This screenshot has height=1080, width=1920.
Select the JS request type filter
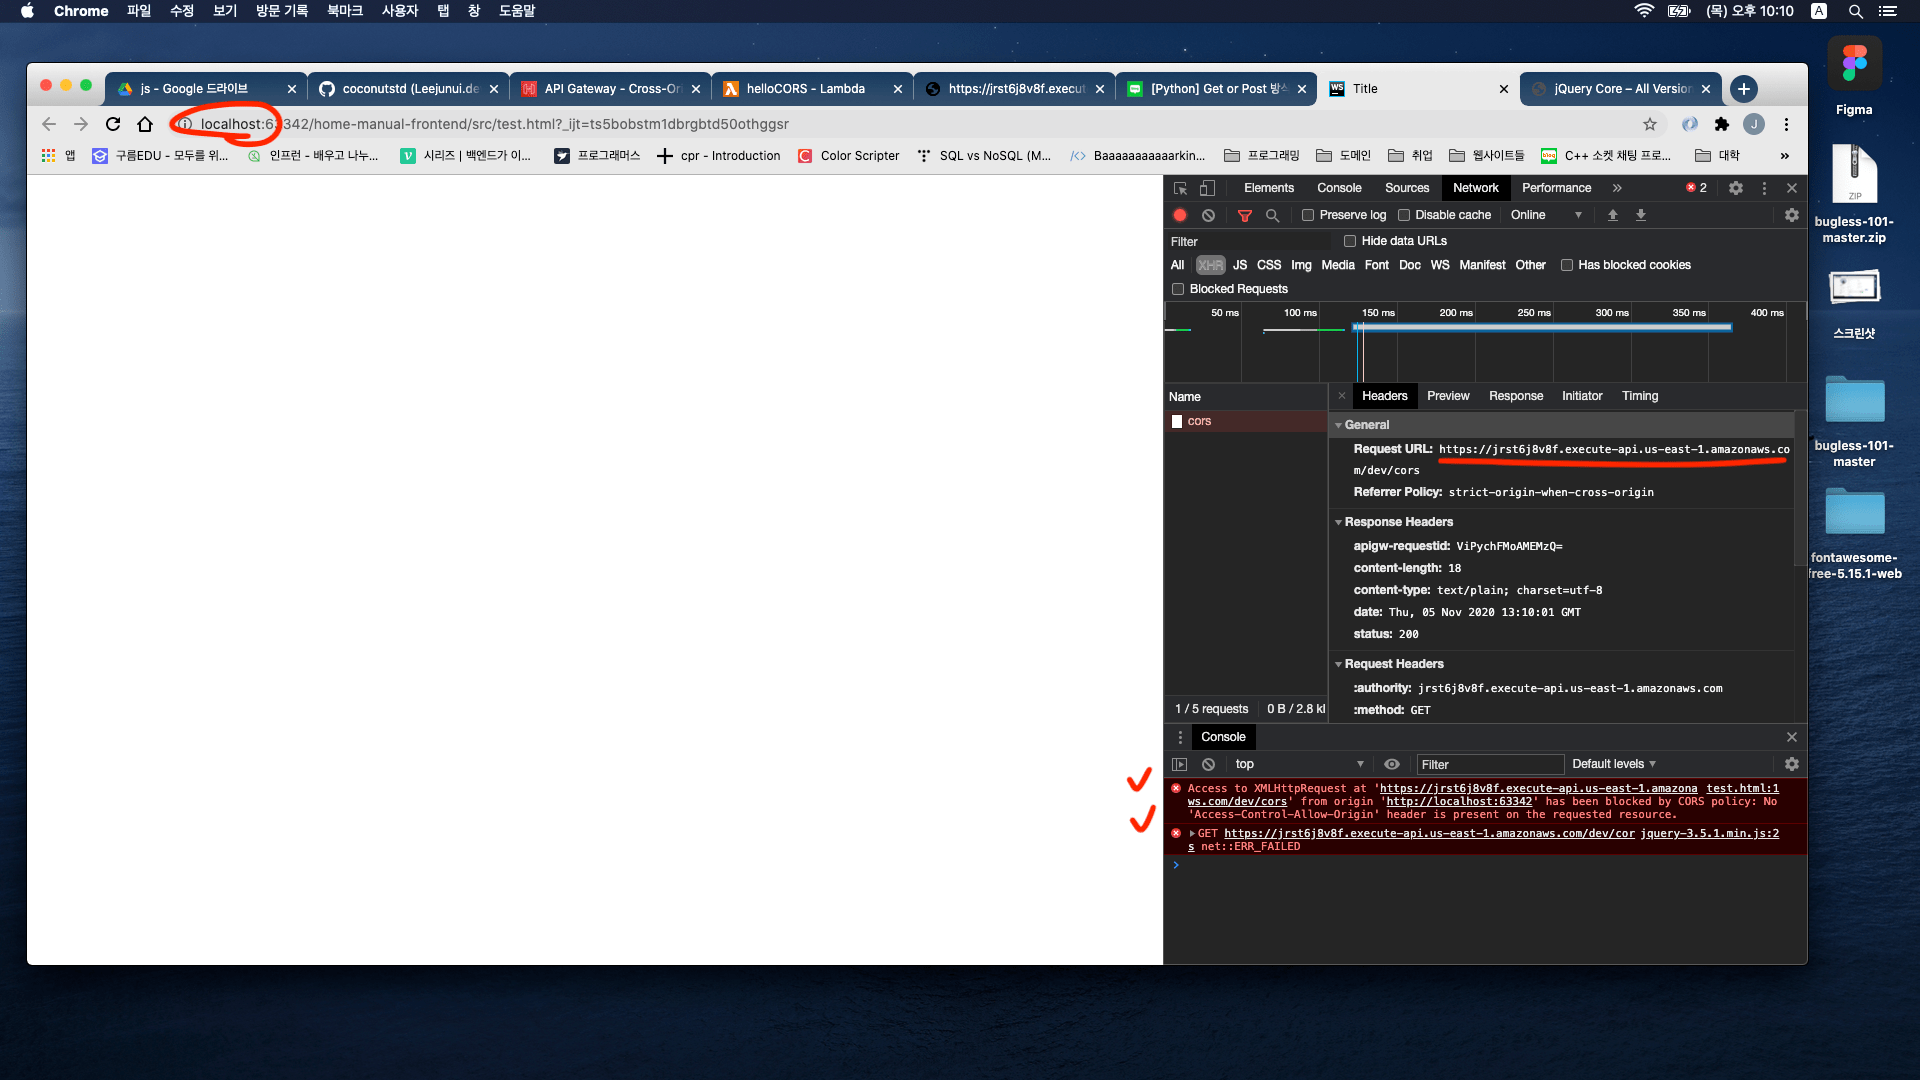click(1239, 265)
